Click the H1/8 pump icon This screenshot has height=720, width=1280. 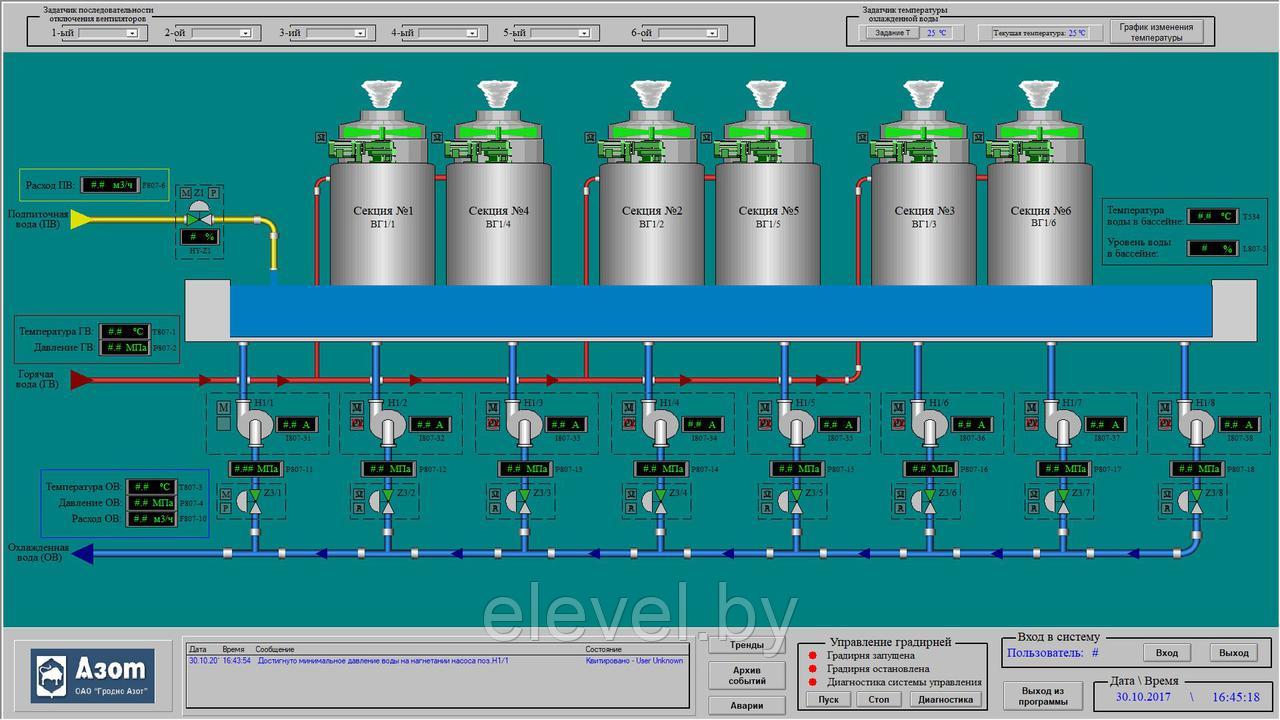coord(1190,427)
